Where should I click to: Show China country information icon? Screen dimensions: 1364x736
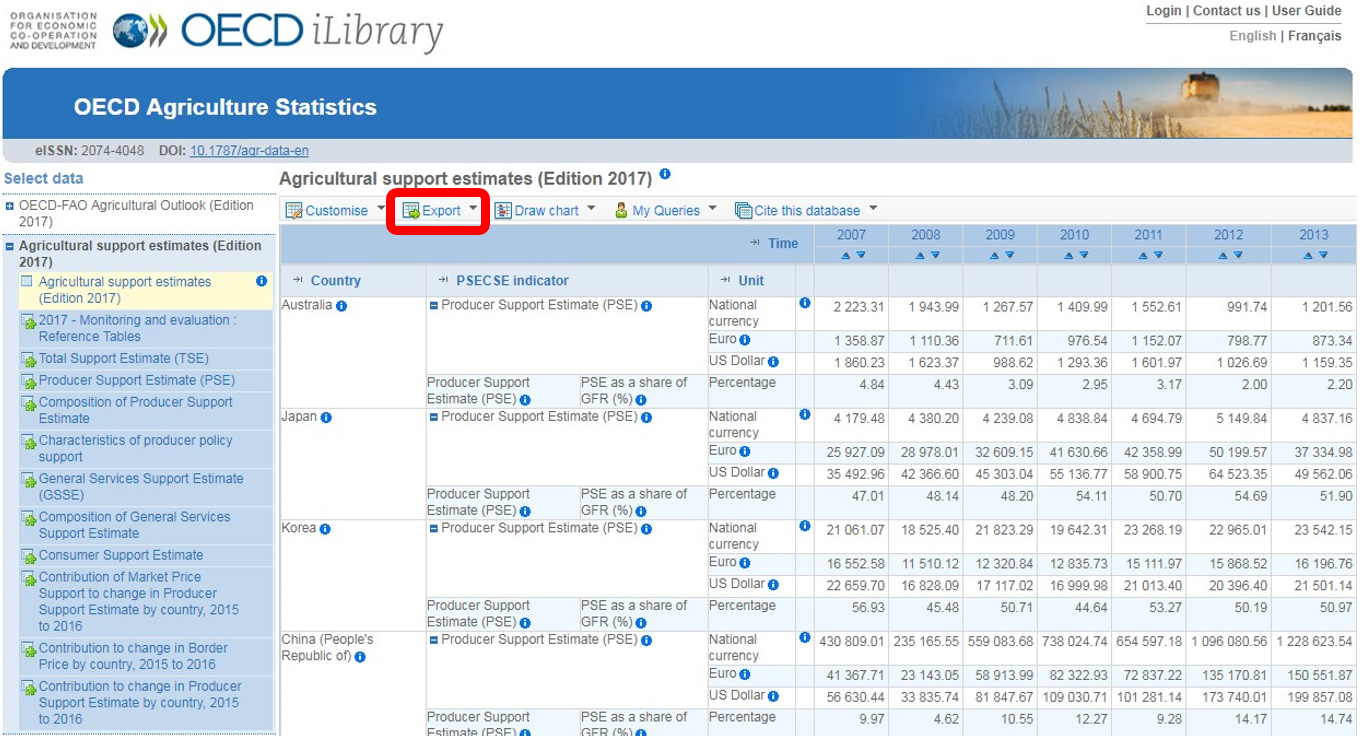pyautogui.click(x=360, y=657)
